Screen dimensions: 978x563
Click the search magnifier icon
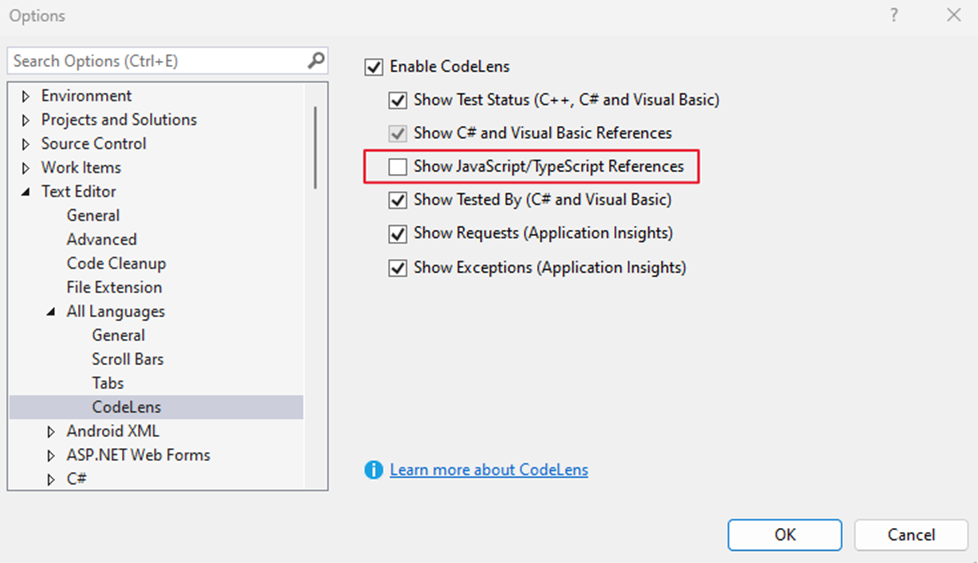pyautogui.click(x=316, y=60)
